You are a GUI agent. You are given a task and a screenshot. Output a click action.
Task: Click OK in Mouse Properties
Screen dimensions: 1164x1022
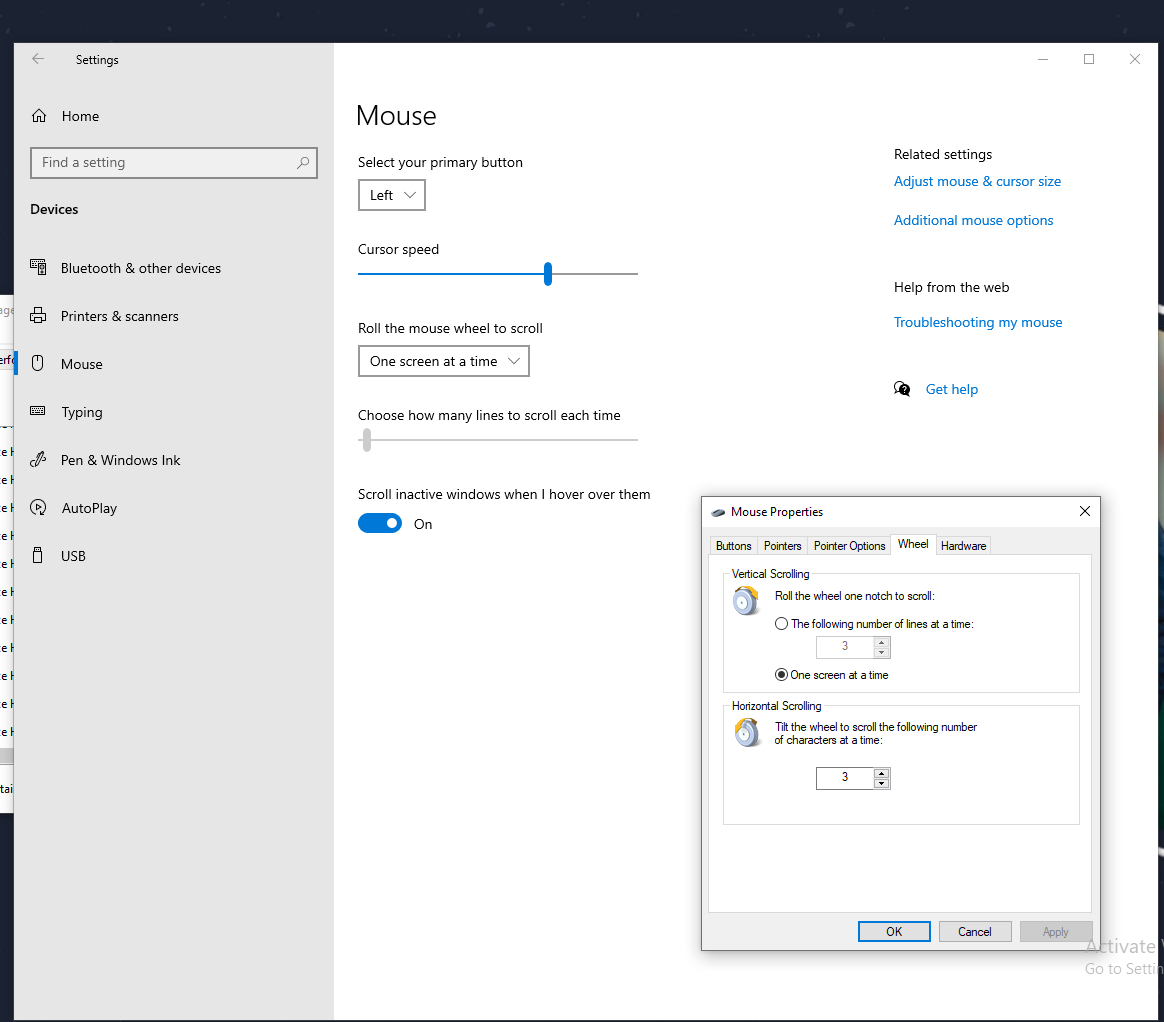(x=894, y=931)
